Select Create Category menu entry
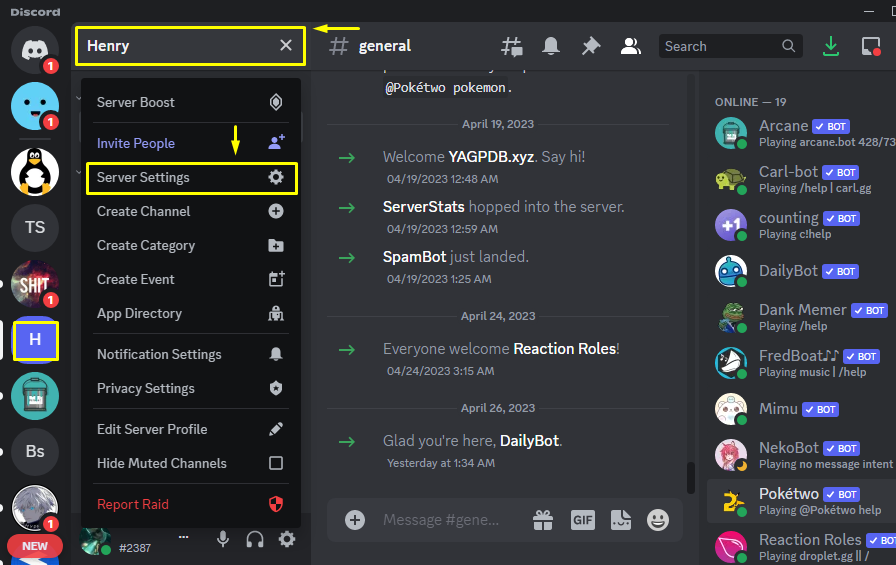The width and height of the screenshot is (896, 565). [191, 246]
